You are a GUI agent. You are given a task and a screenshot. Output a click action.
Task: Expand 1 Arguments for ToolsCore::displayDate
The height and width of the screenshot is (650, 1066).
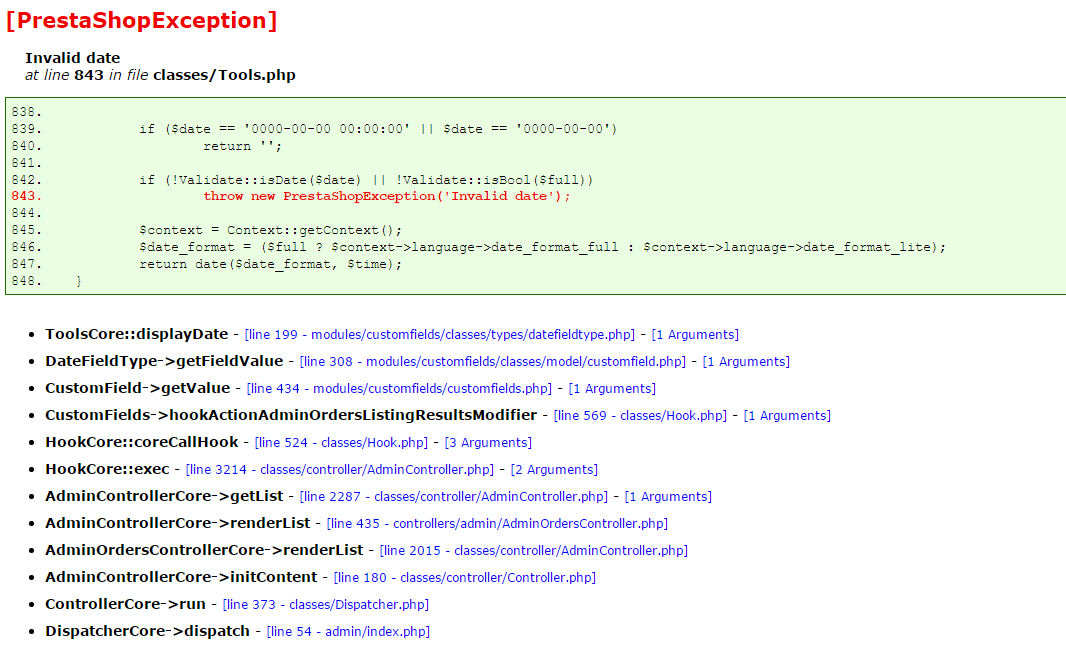coord(695,335)
